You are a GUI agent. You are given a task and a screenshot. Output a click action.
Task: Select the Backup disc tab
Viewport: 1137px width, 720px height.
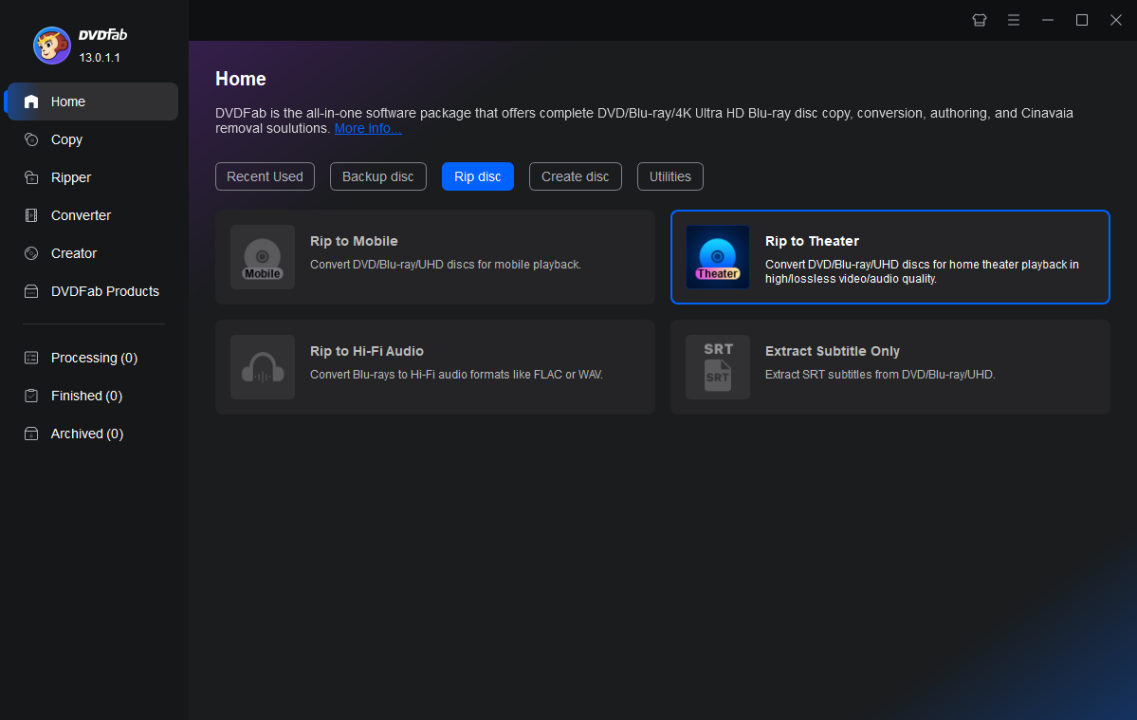pyautogui.click(x=378, y=176)
